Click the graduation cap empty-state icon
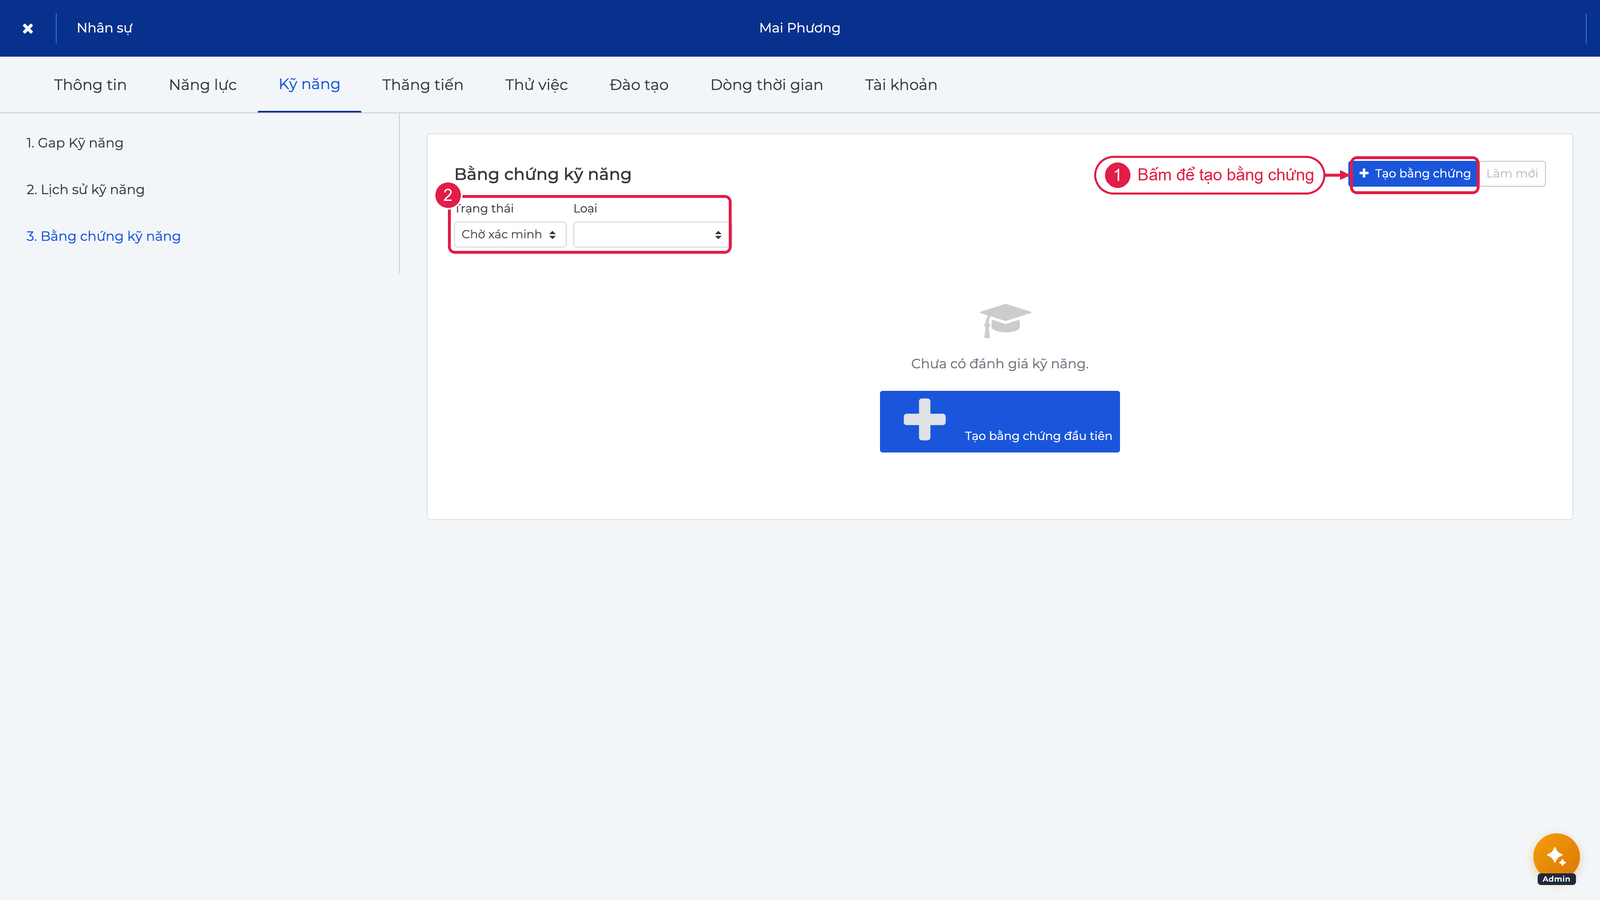This screenshot has width=1600, height=900. [x=1005, y=320]
